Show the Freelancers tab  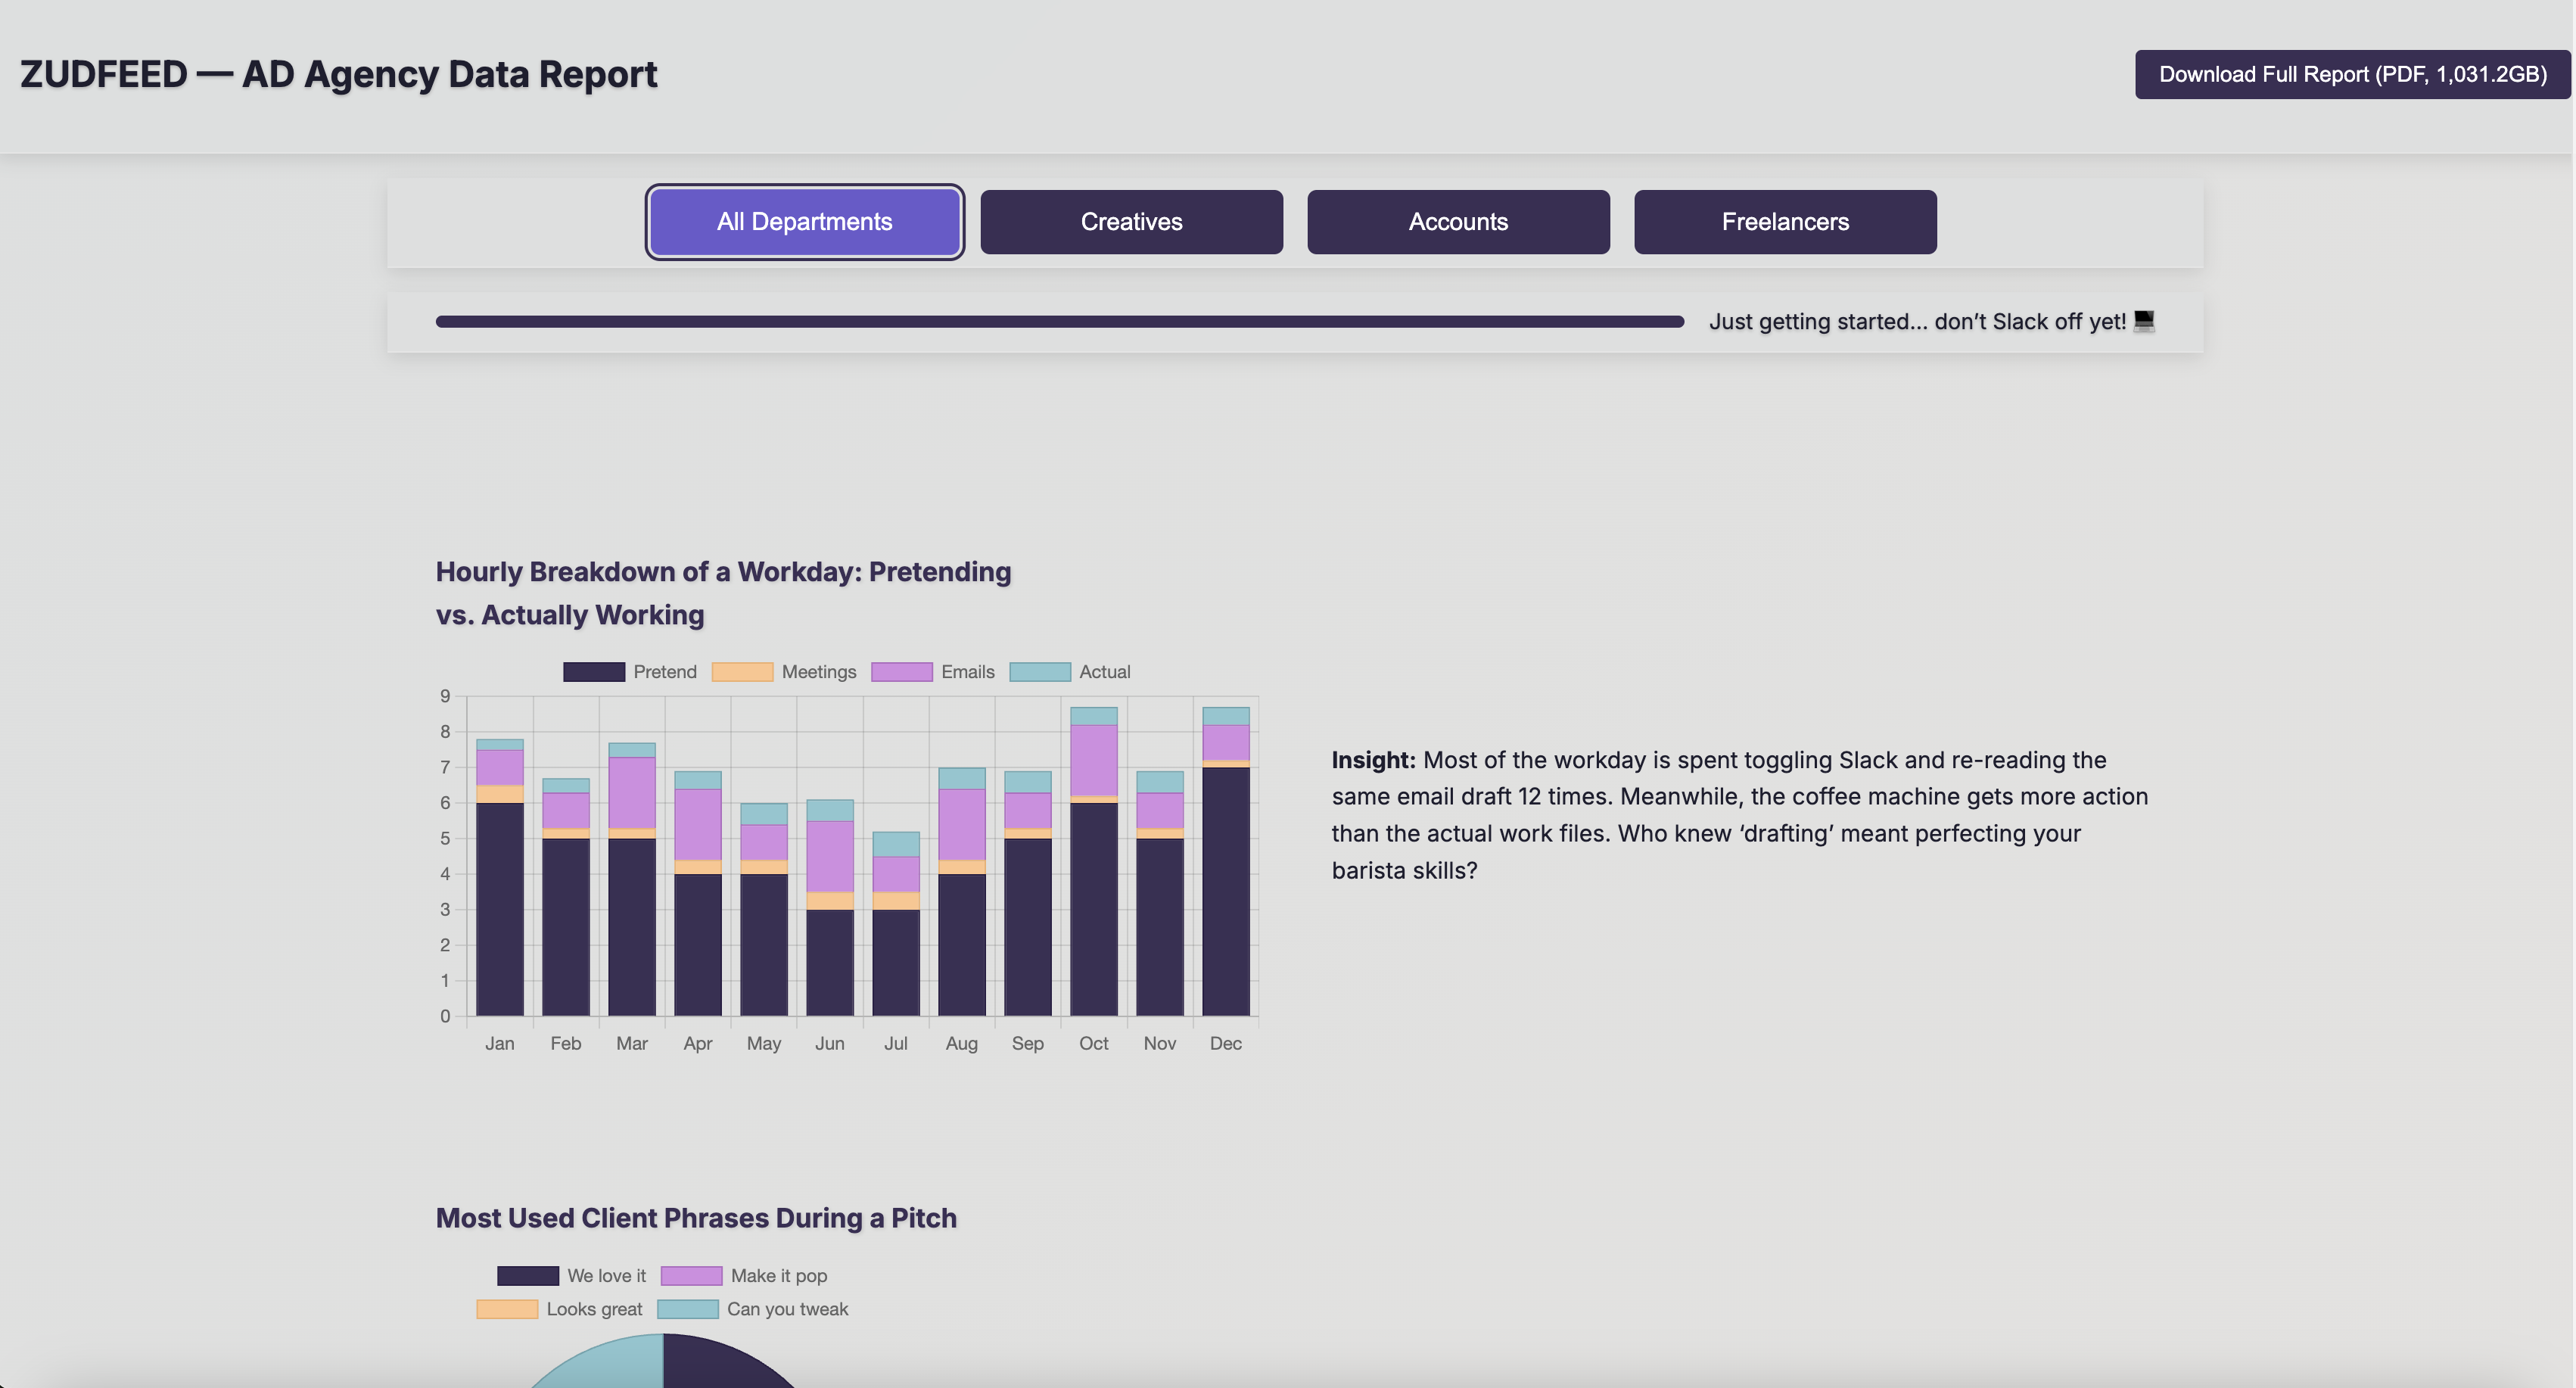[x=1785, y=222]
